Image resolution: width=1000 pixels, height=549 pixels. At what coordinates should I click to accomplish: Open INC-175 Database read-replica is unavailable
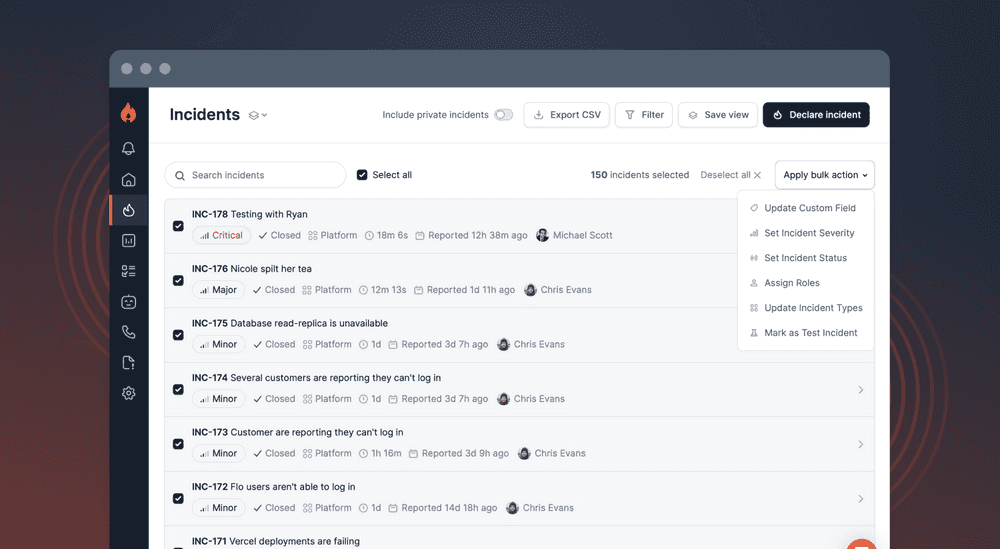click(x=290, y=323)
